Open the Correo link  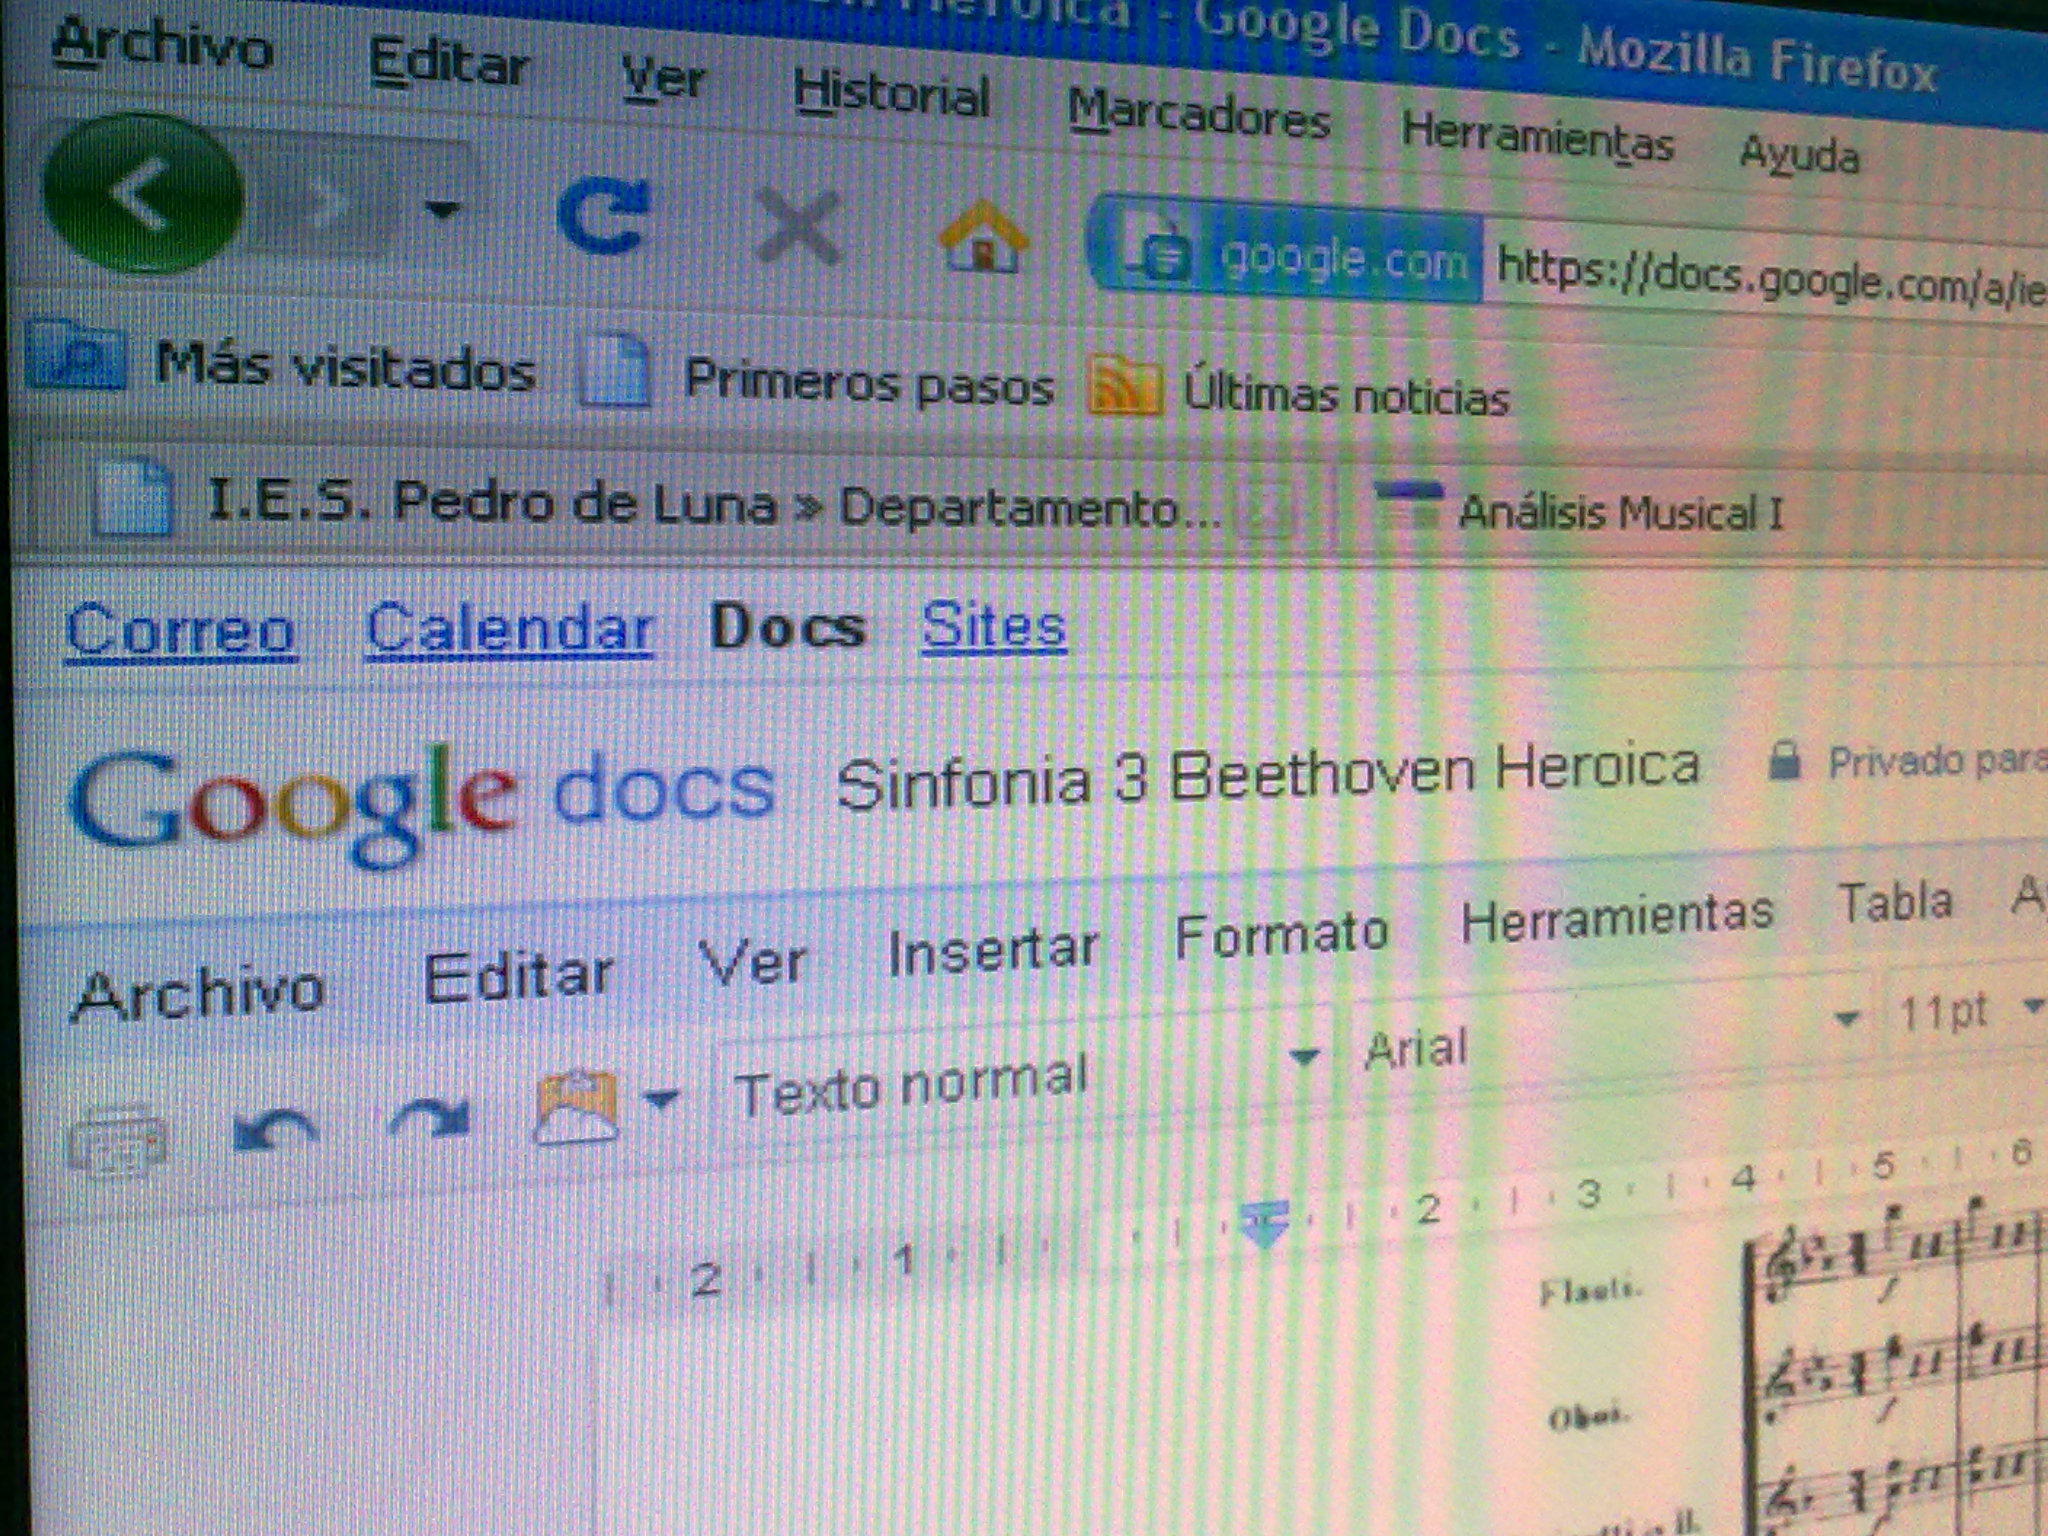coord(180,632)
